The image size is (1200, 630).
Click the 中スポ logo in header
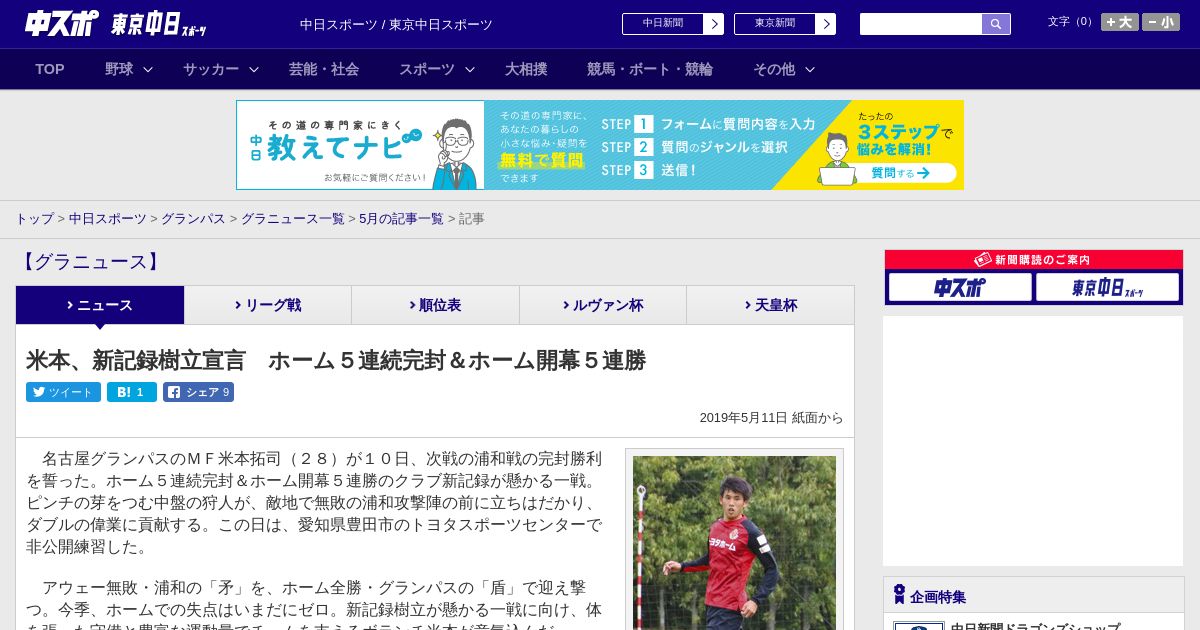coord(61,24)
